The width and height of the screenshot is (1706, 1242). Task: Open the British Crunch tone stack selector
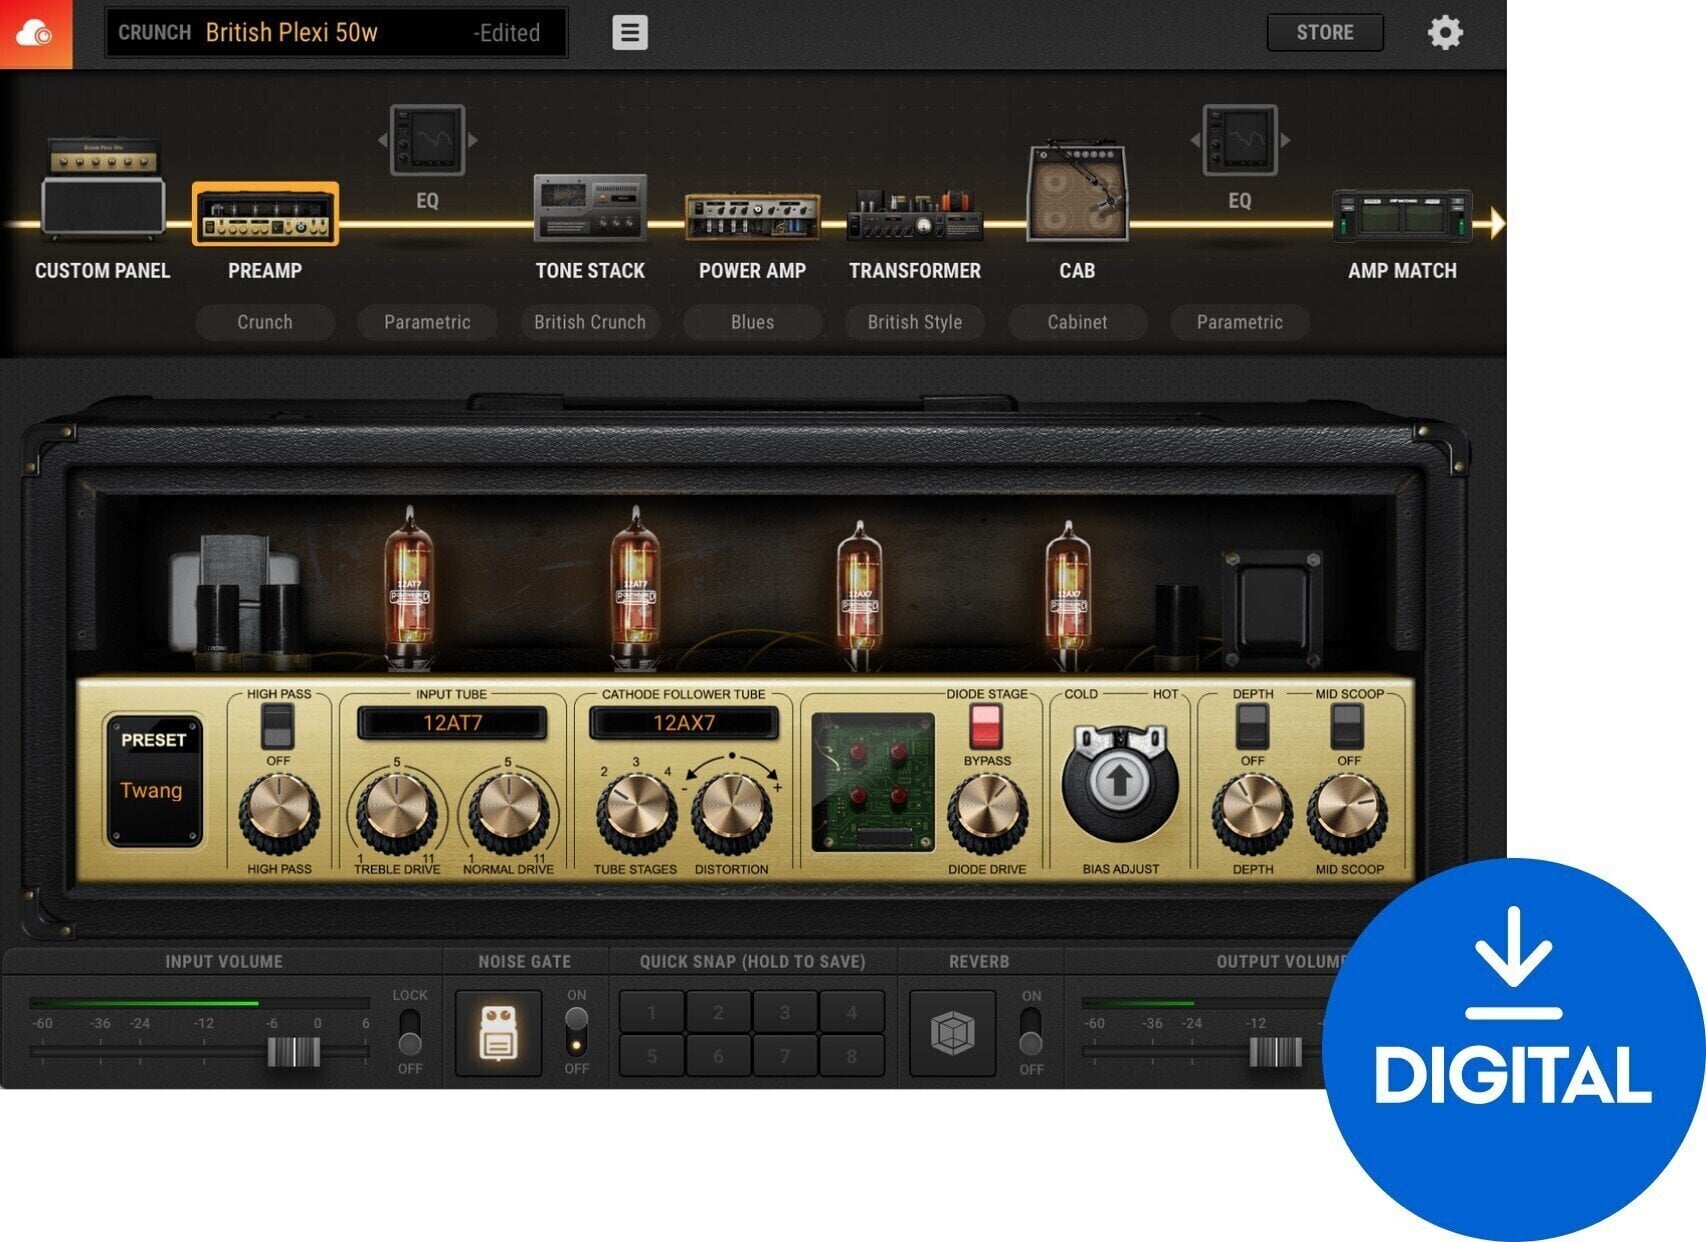(589, 322)
